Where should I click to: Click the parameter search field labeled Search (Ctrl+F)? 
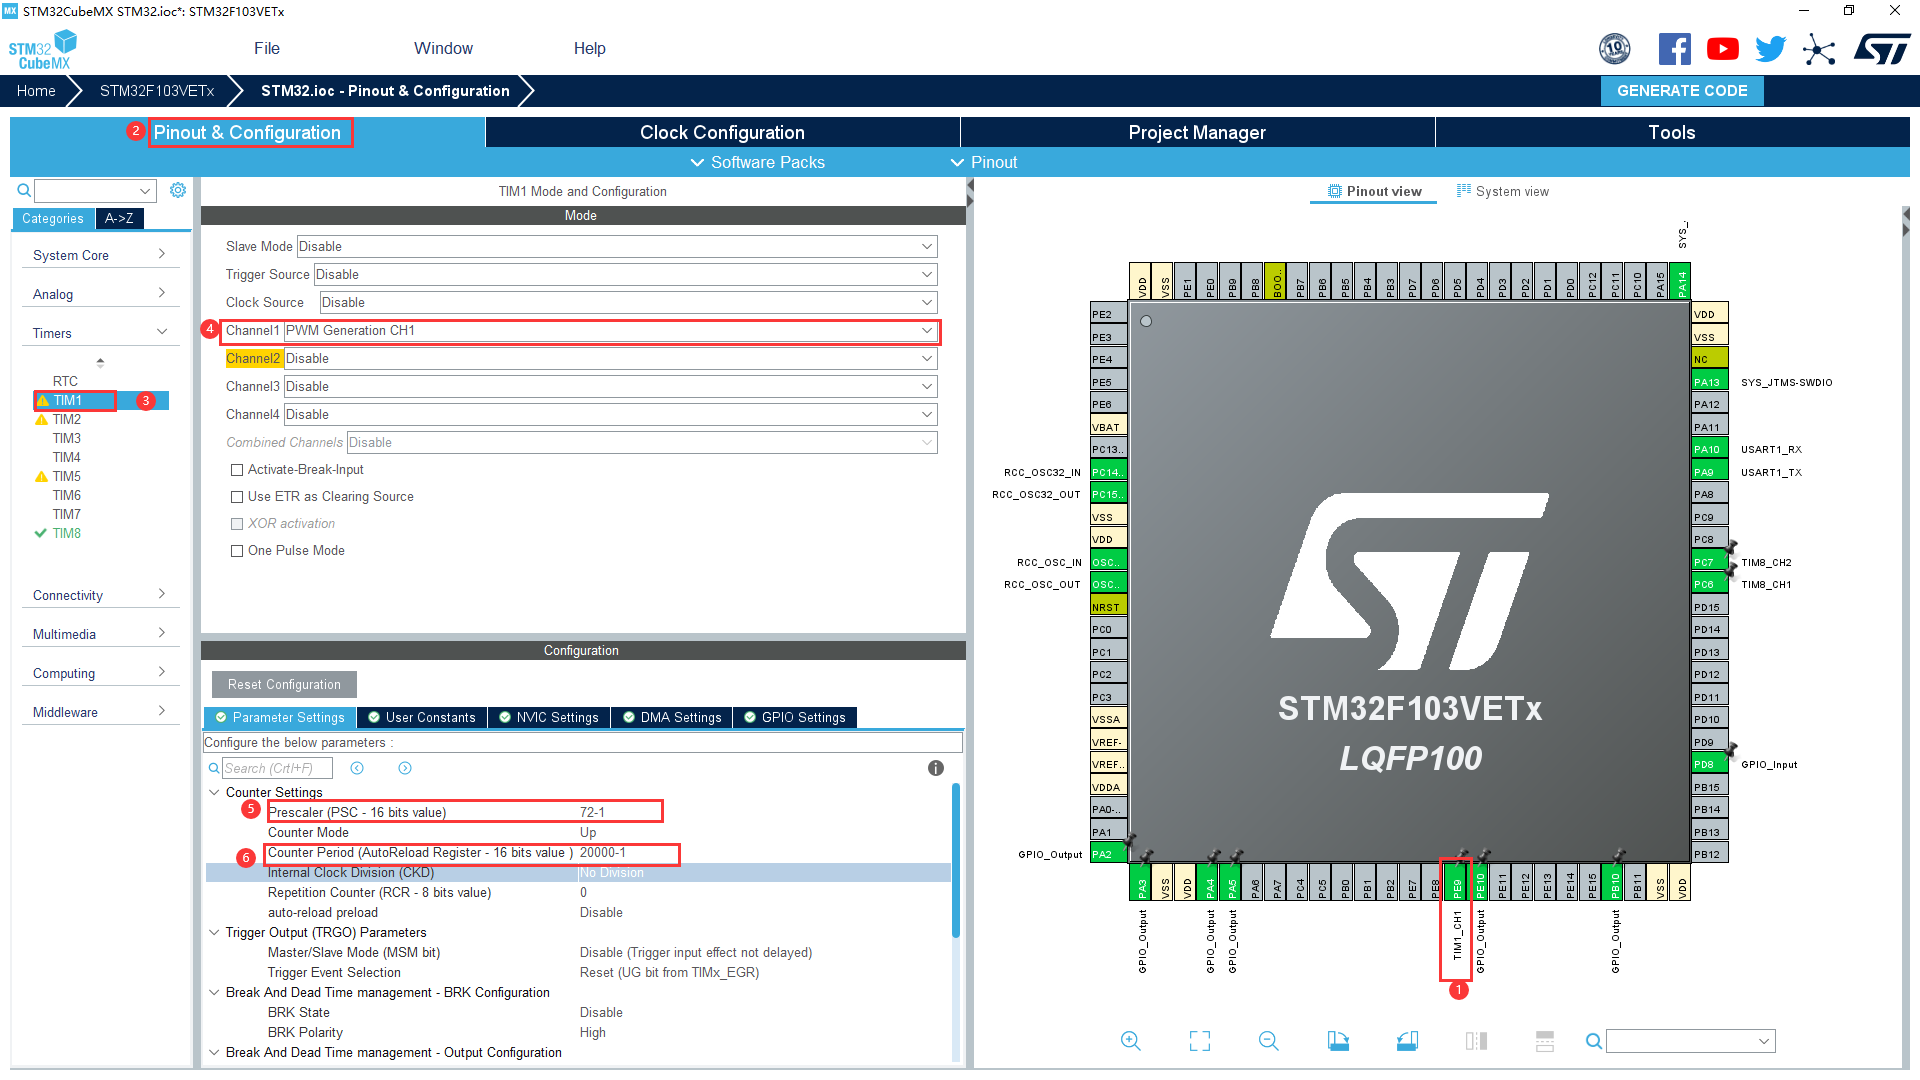[278, 768]
